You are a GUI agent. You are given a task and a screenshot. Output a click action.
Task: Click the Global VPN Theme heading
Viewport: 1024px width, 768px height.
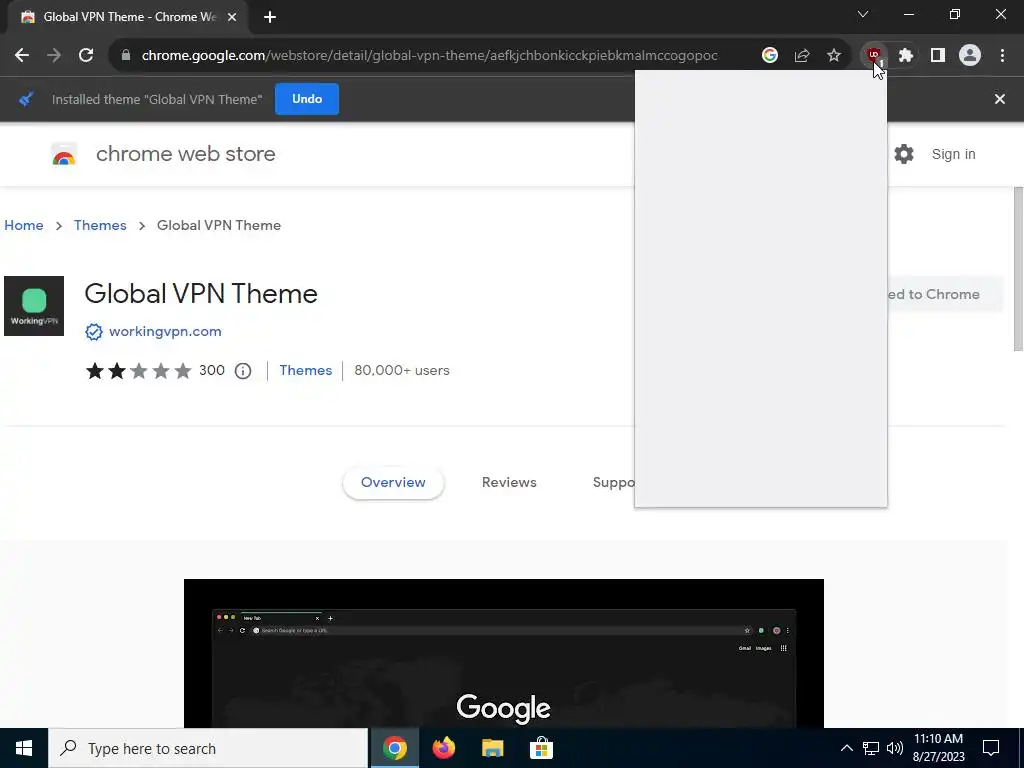201,294
